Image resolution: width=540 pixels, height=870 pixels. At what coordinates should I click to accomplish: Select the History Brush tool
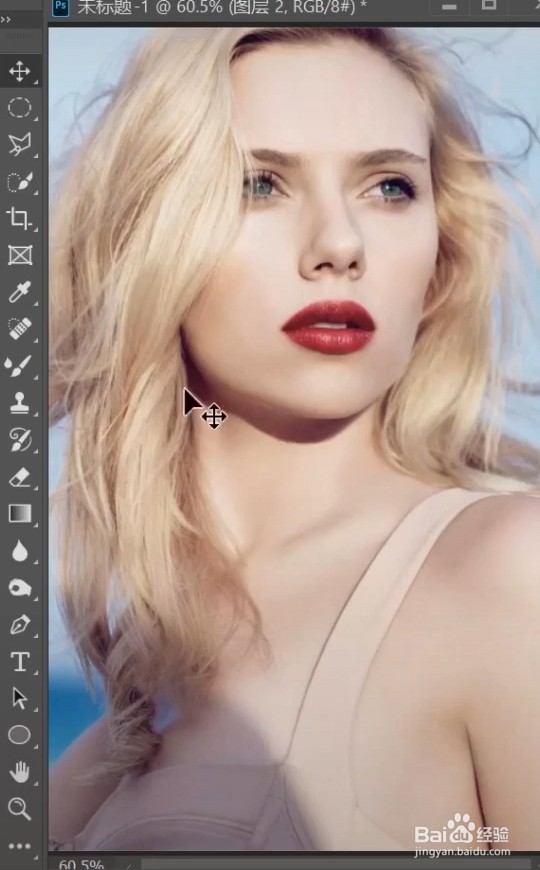pyautogui.click(x=19, y=440)
